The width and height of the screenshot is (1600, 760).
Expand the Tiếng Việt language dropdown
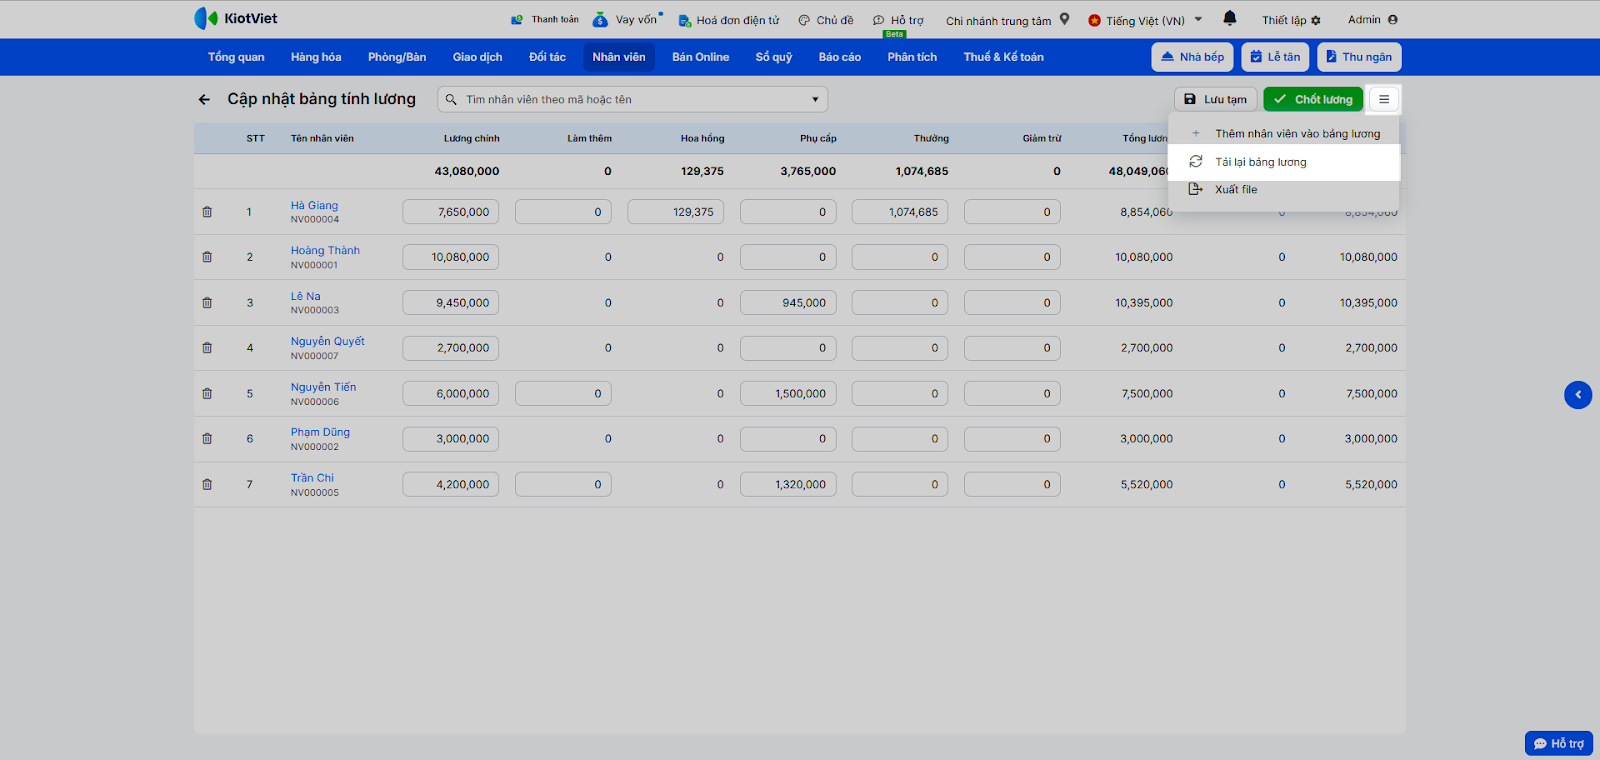(1198, 19)
